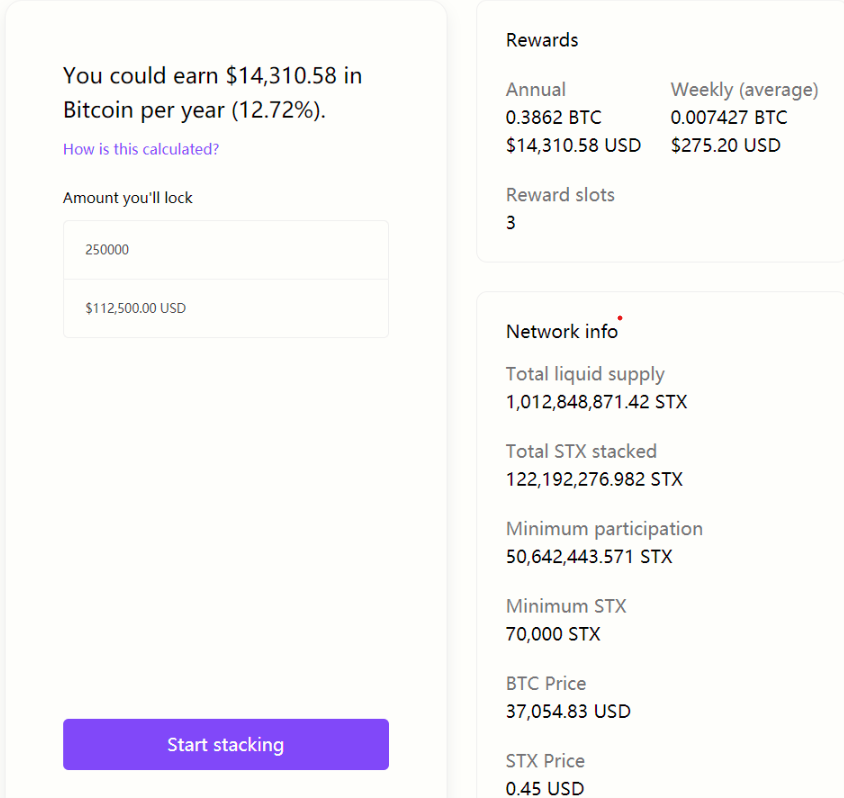Click the Rewards panel heading
The image size is (844, 798).
542,40
